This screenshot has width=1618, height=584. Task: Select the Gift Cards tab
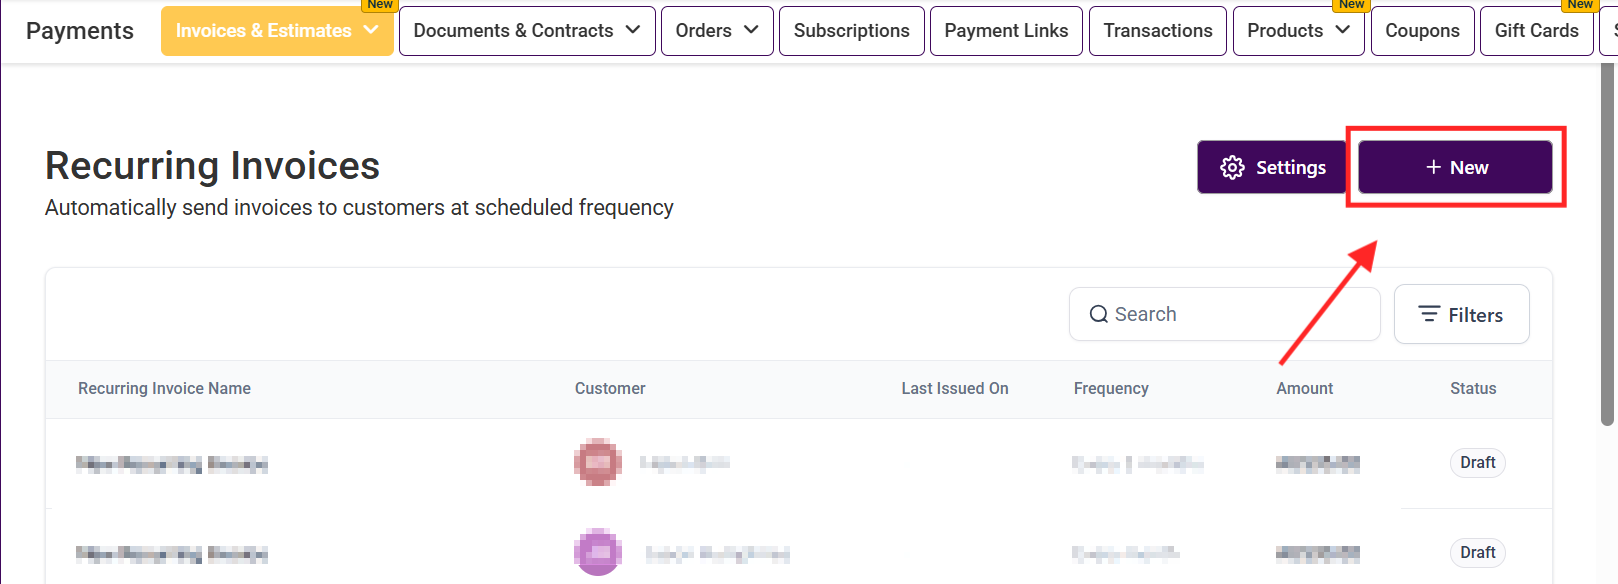click(1536, 31)
